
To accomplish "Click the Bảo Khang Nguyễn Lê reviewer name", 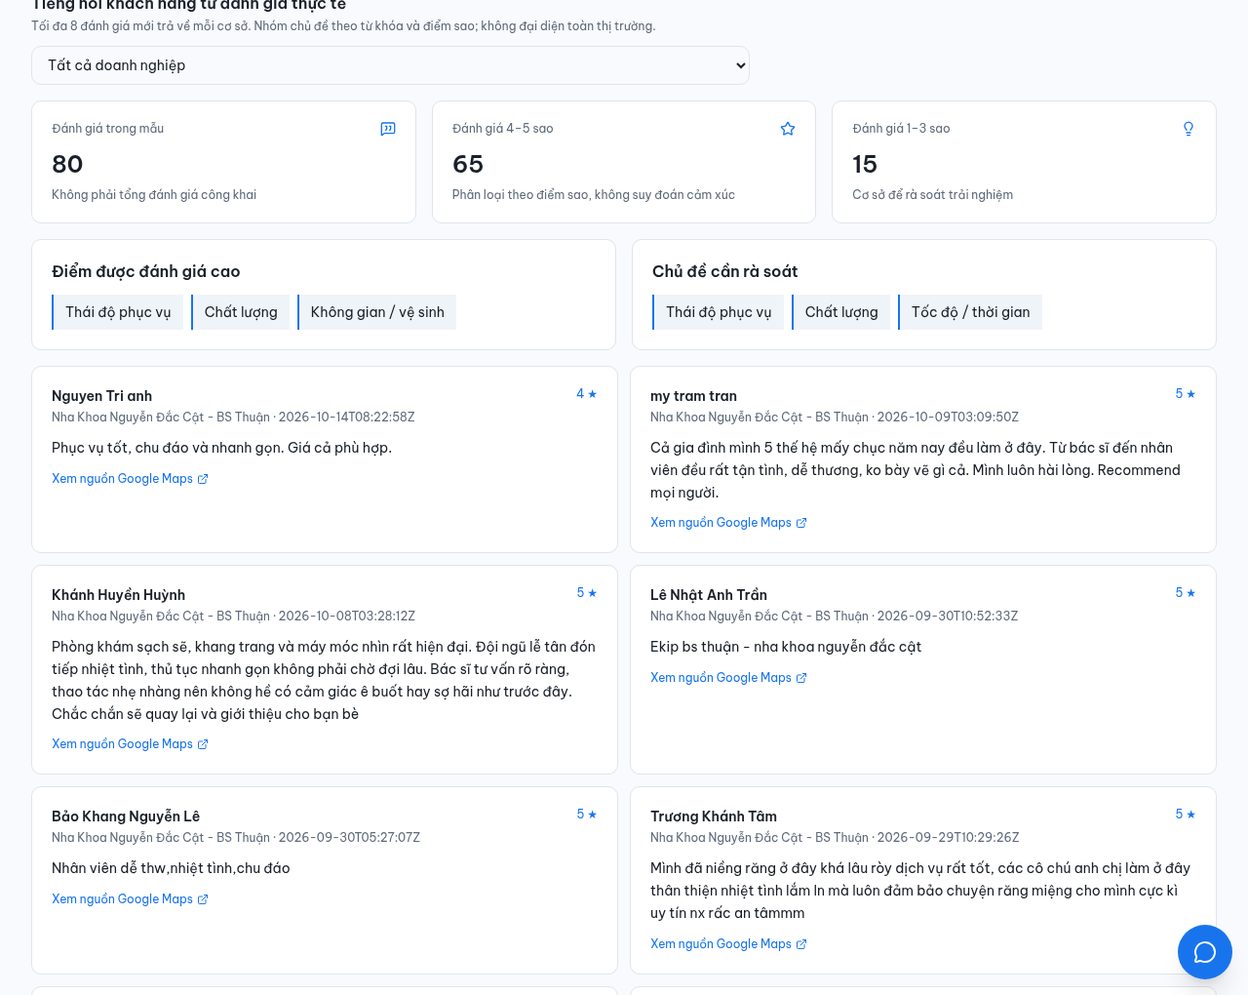I will [x=126, y=816].
